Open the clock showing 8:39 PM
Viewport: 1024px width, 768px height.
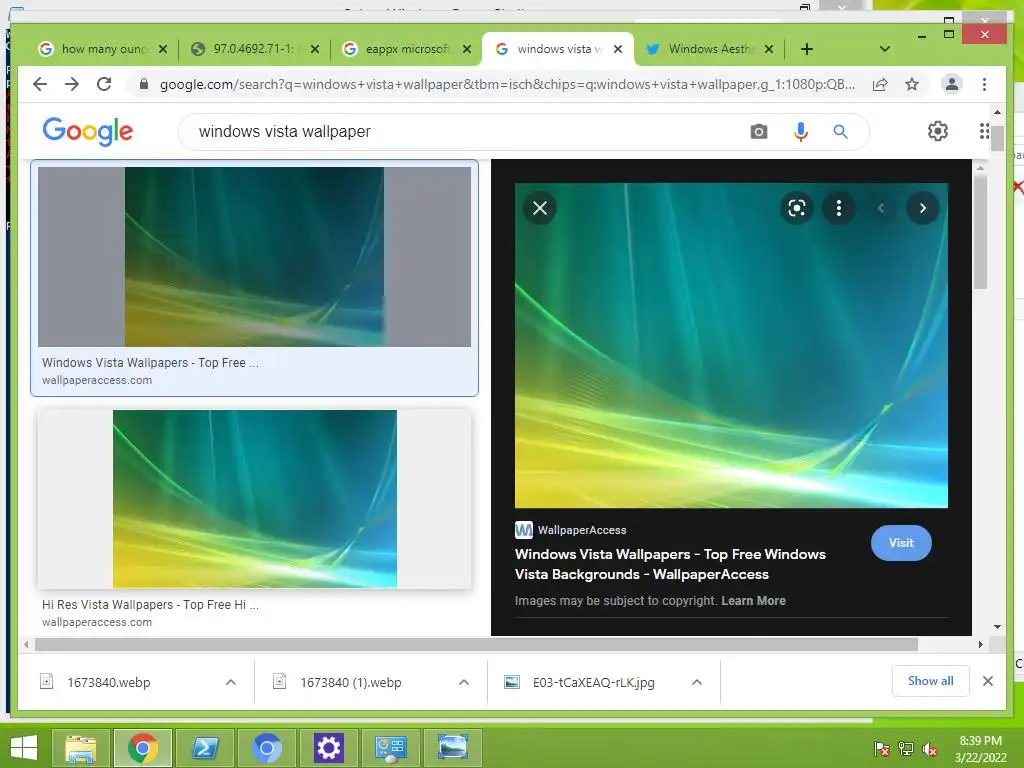[980, 749]
